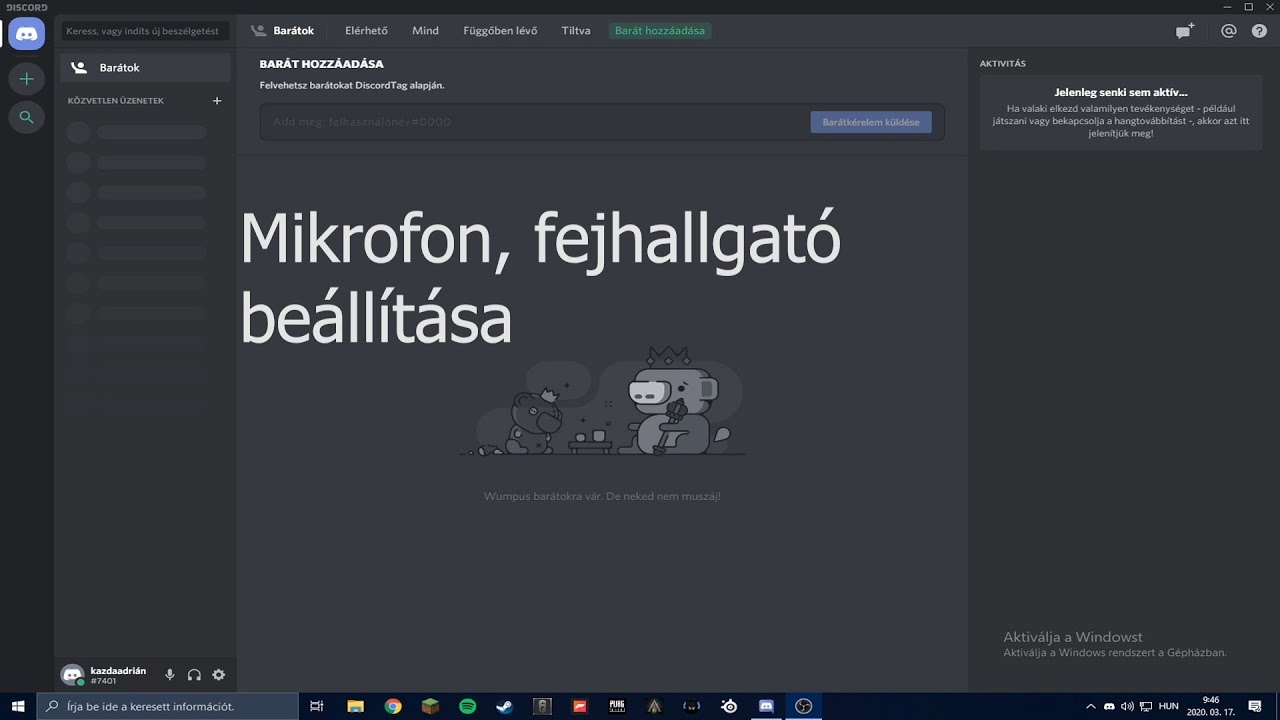This screenshot has height=720, width=1280.
Task: Add a server with the plus icon
Action: coord(26,78)
